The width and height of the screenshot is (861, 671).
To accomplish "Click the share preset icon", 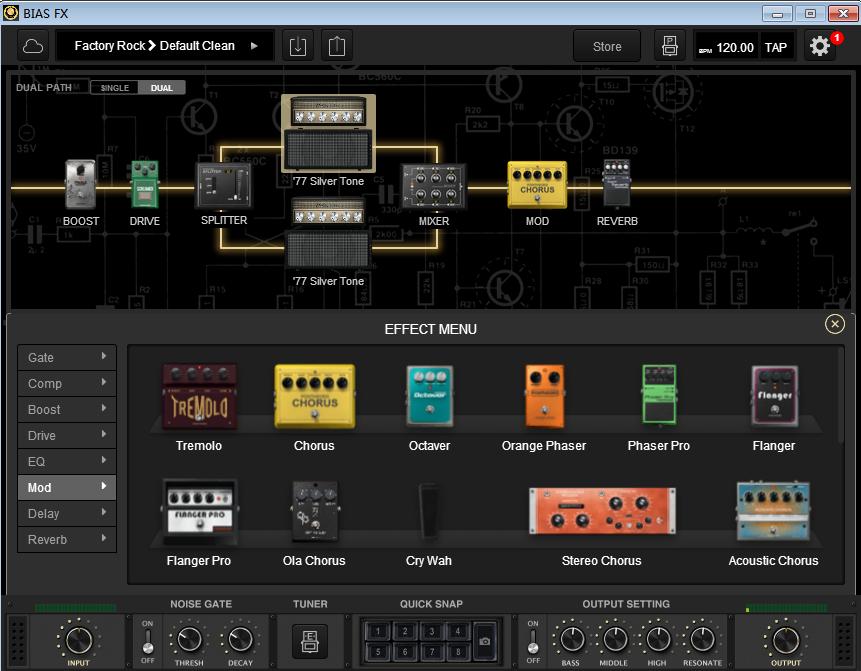I will coord(336,45).
